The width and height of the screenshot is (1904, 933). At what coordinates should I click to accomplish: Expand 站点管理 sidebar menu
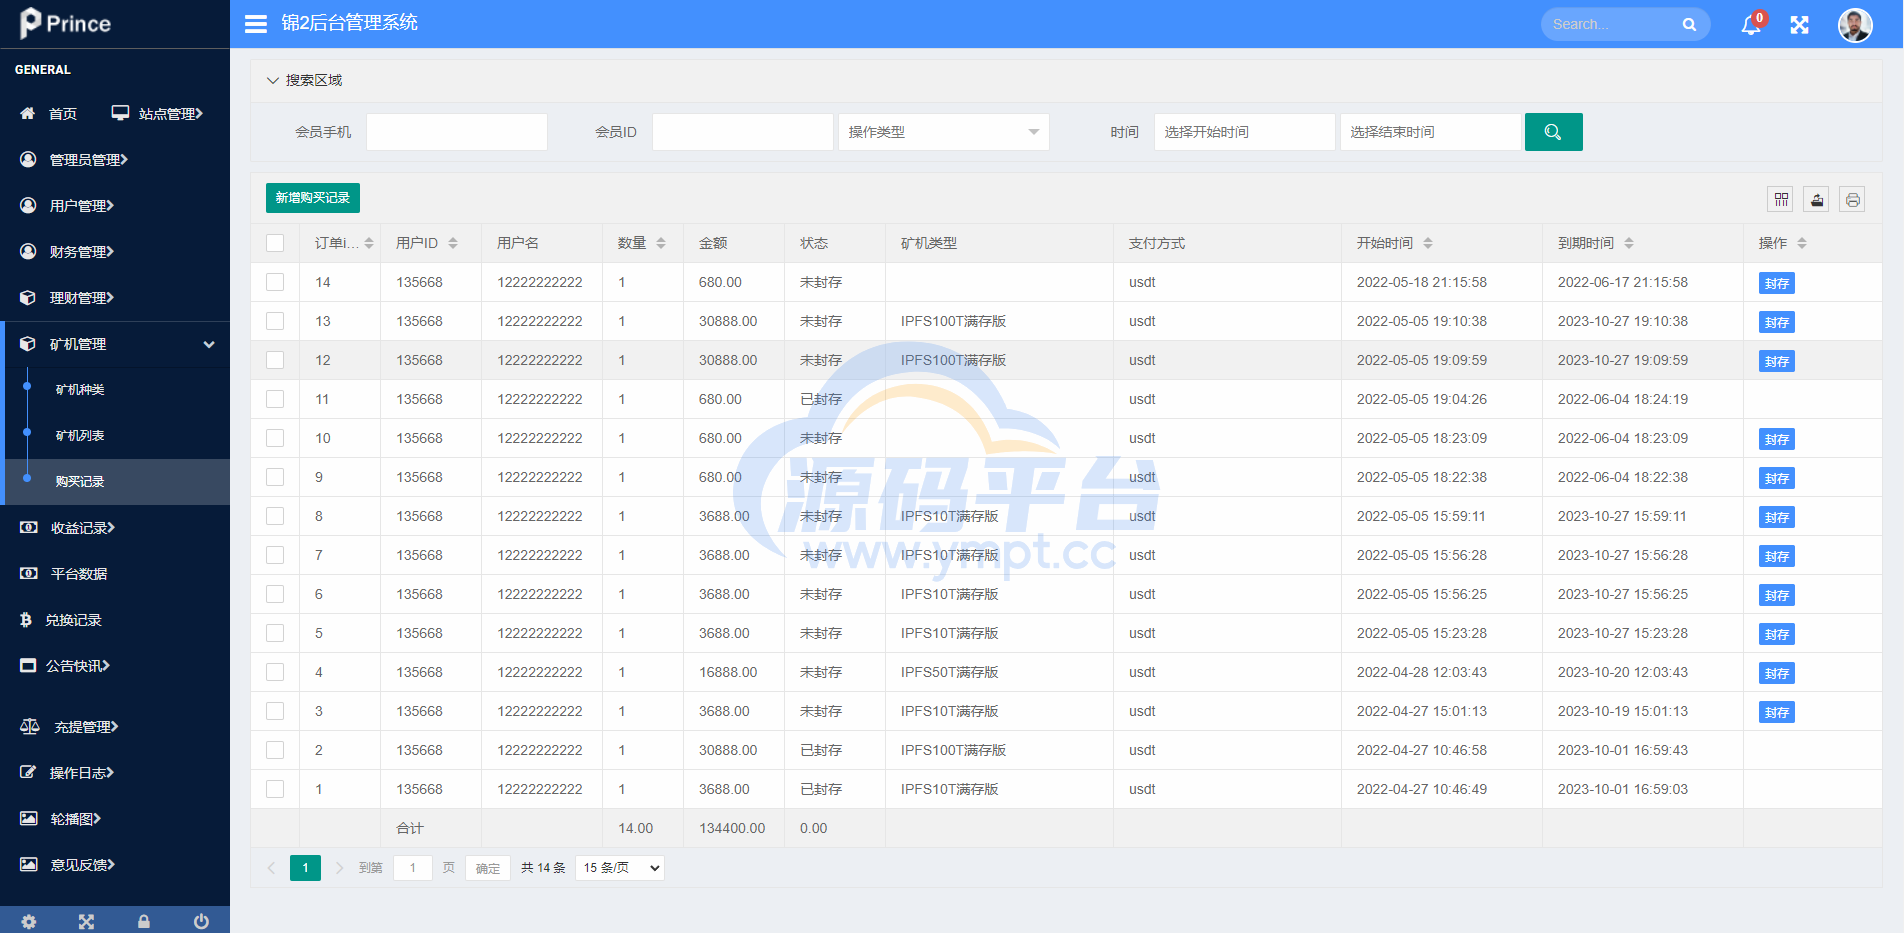point(158,114)
